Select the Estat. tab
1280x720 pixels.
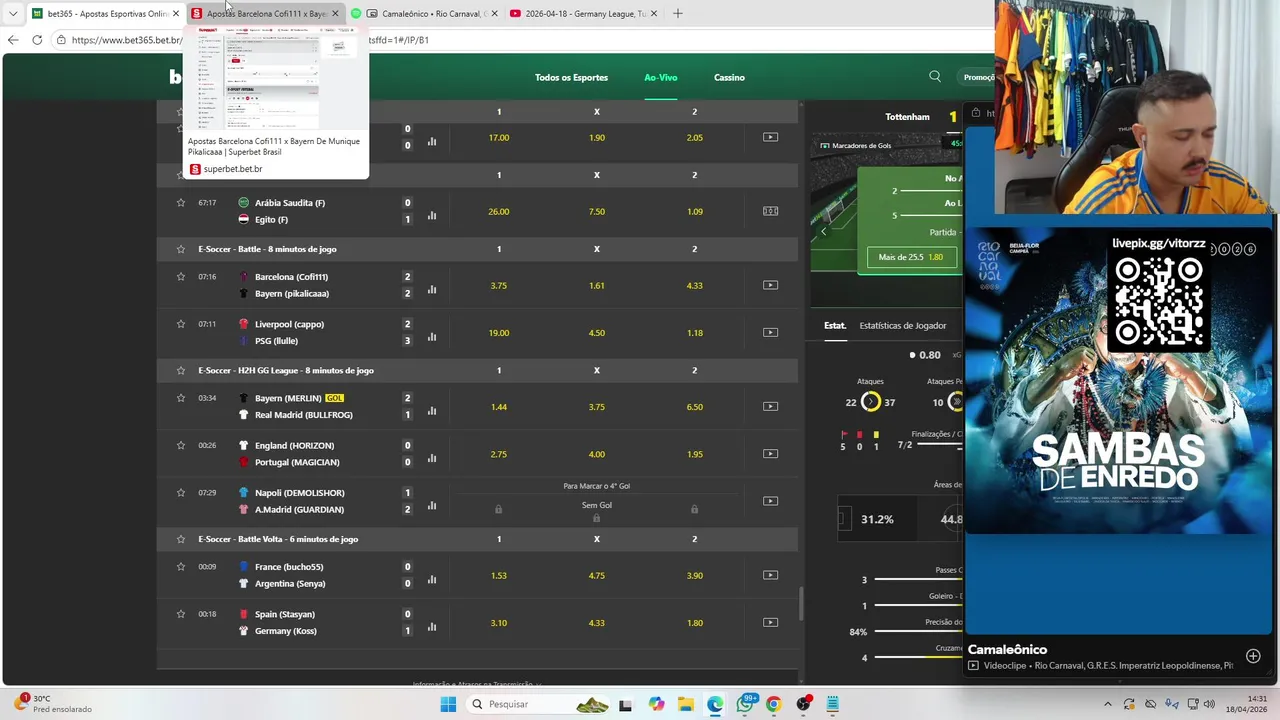click(x=835, y=325)
